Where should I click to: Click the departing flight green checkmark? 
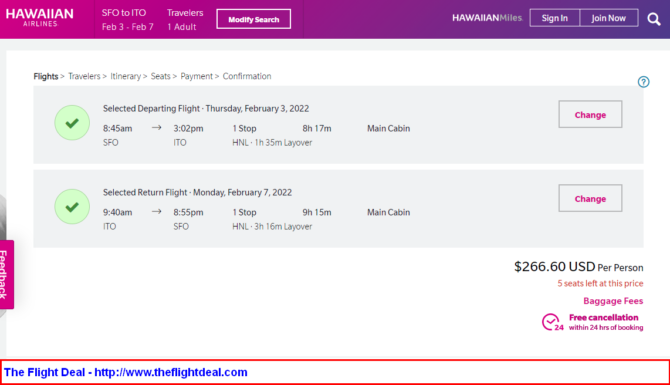click(72, 123)
